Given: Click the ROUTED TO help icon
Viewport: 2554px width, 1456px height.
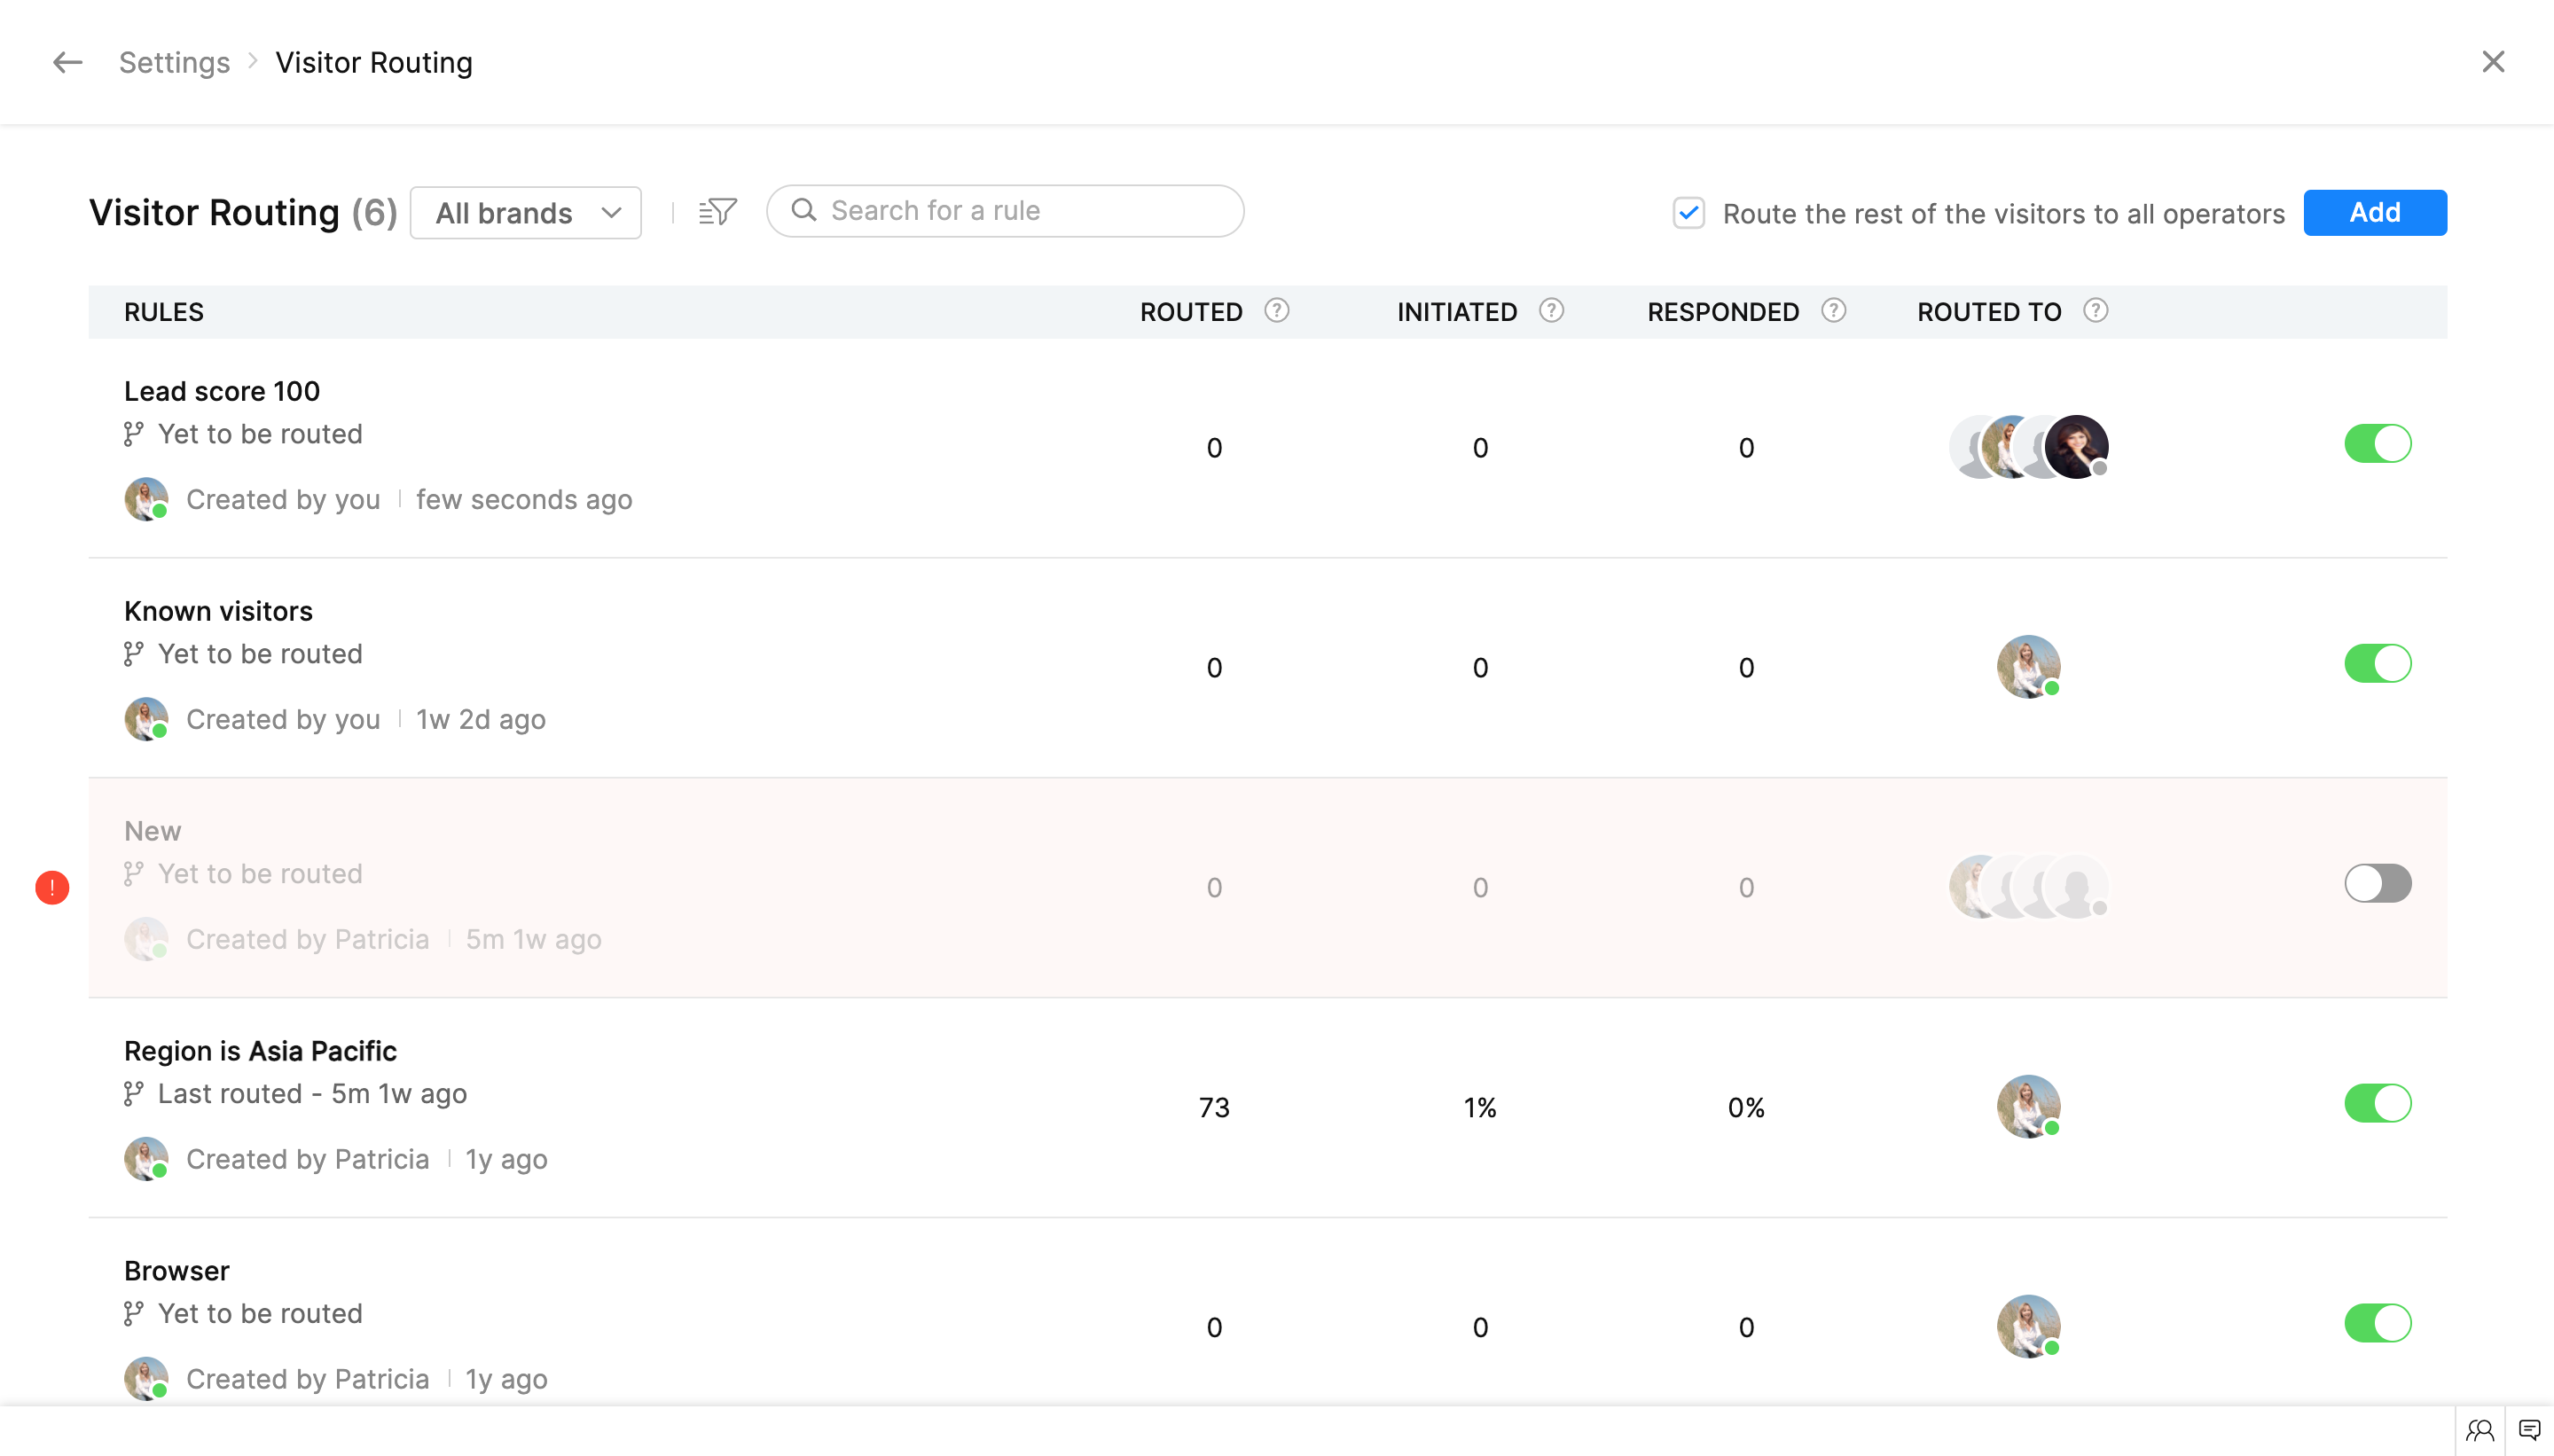Looking at the screenshot, I should [x=2095, y=311].
